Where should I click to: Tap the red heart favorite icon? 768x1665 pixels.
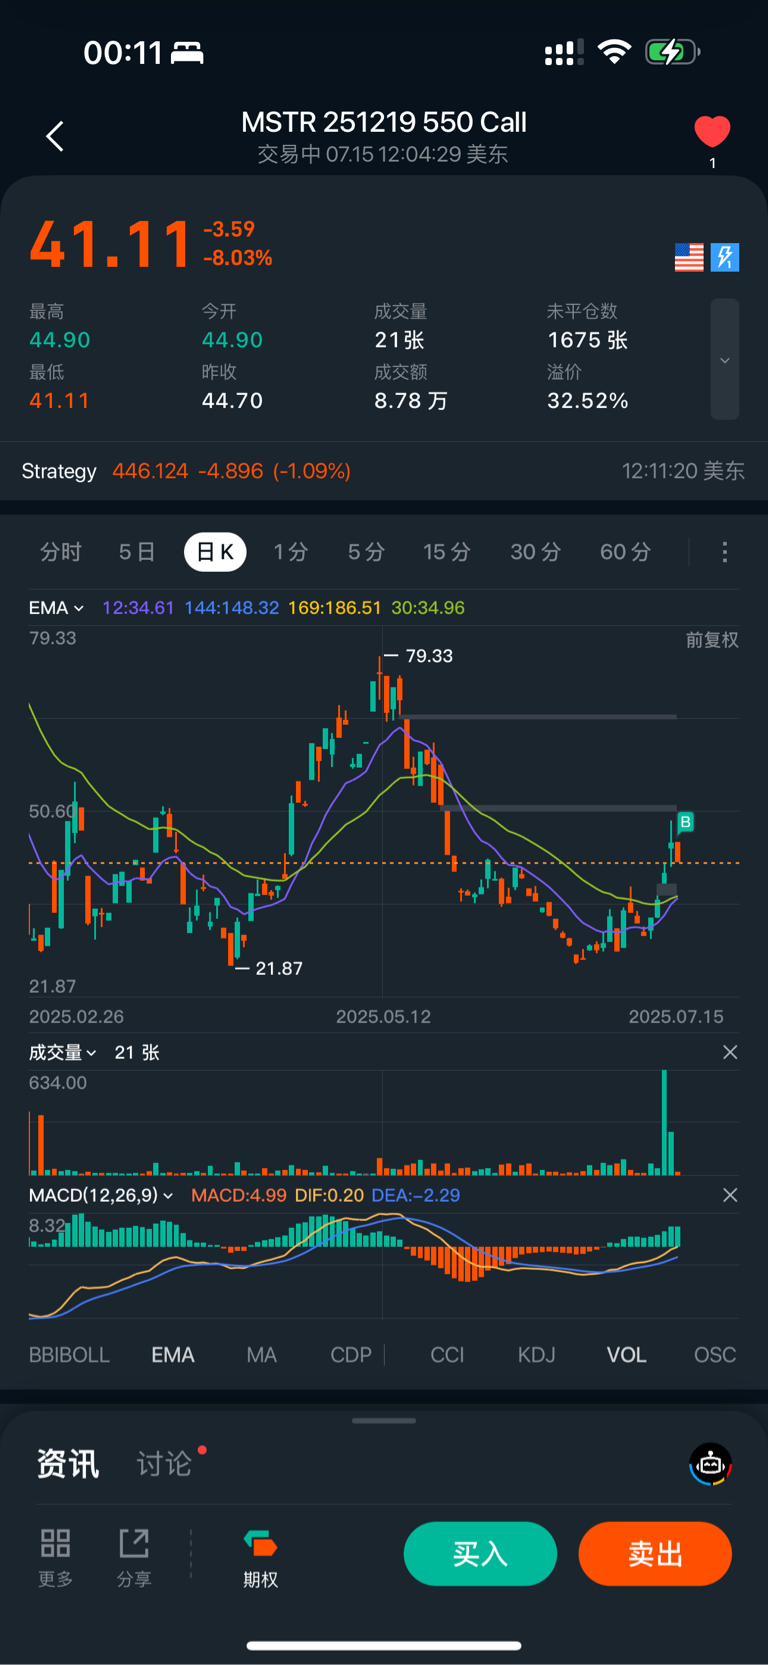pos(712,131)
